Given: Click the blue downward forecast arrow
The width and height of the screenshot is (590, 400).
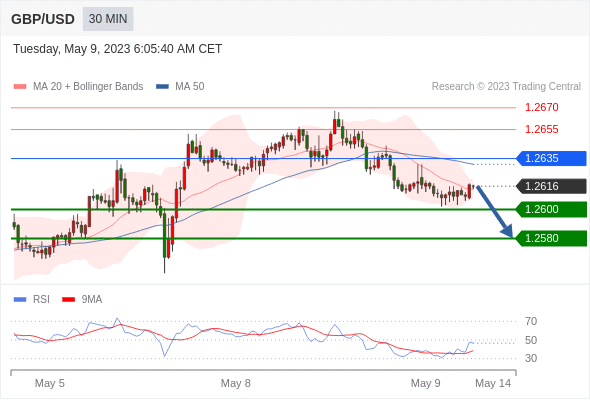Looking at the screenshot, I should coord(494,212).
